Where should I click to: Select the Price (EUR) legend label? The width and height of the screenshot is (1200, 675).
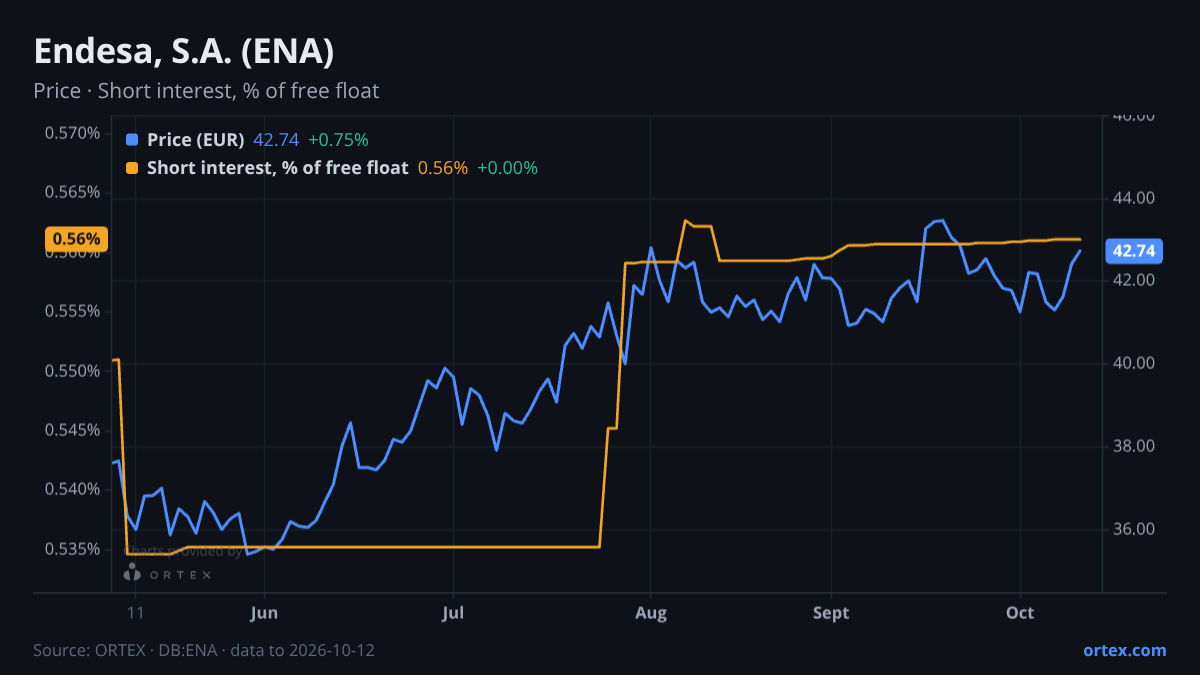[195, 140]
